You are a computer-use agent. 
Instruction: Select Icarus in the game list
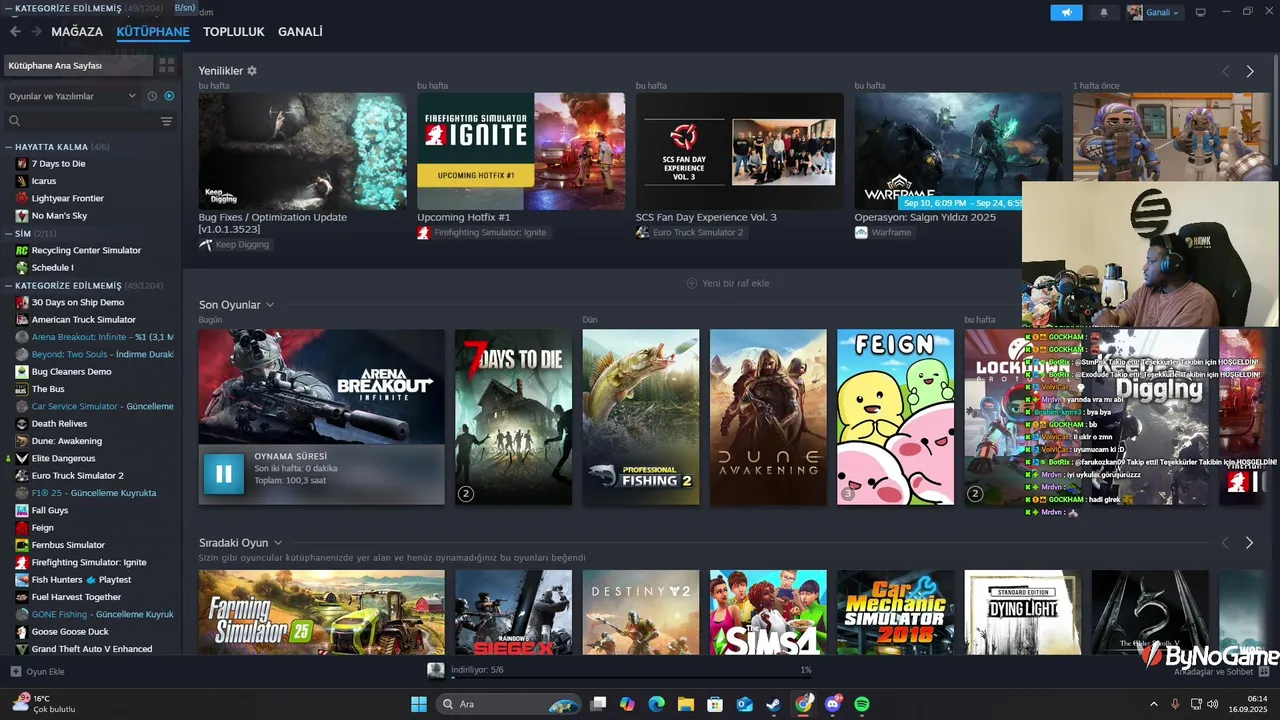pos(44,181)
